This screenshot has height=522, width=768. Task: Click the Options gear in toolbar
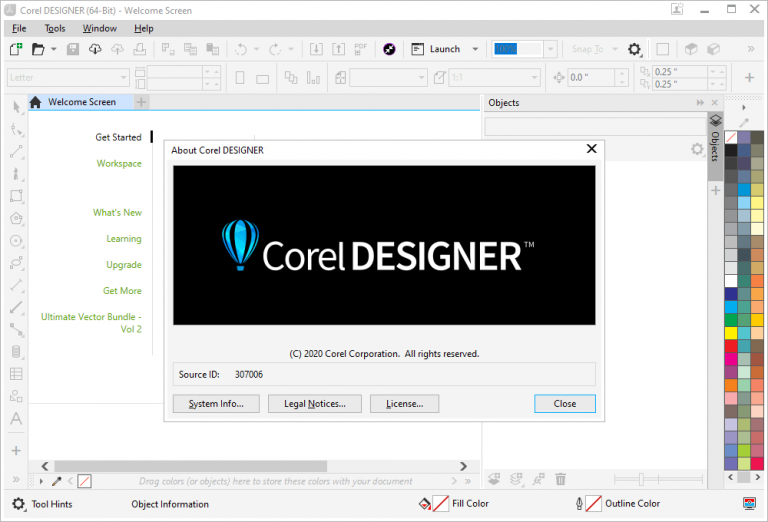[x=634, y=49]
